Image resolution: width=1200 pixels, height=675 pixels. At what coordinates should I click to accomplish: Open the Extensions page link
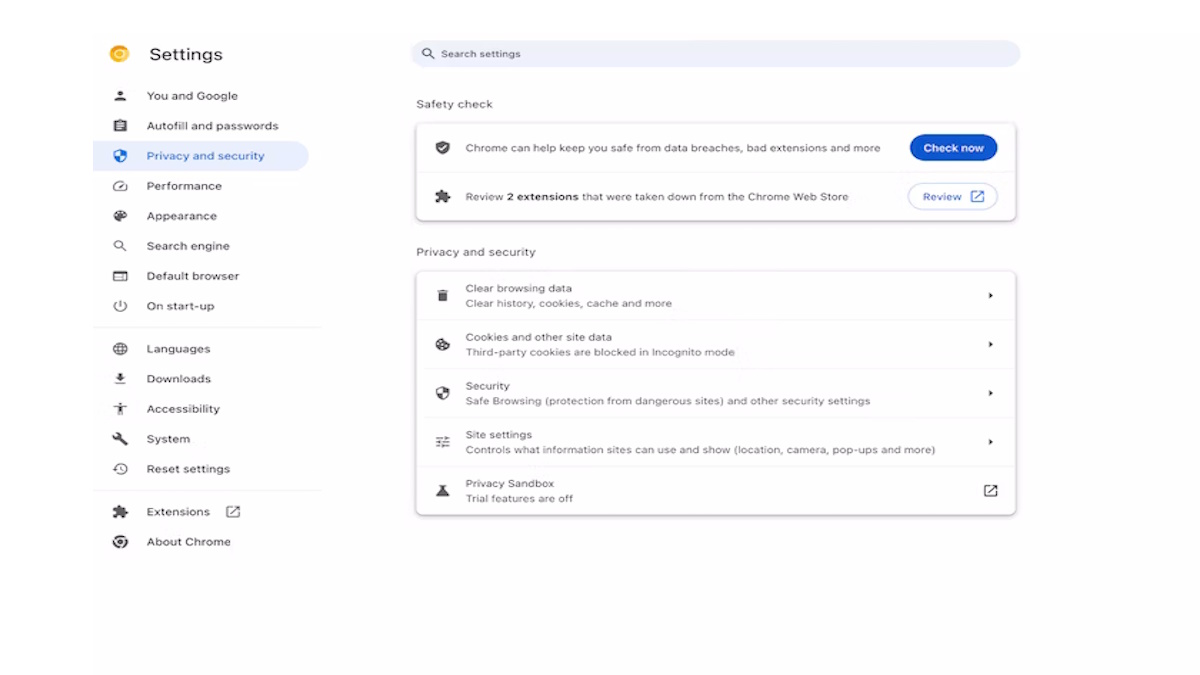(x=178, y=512)
